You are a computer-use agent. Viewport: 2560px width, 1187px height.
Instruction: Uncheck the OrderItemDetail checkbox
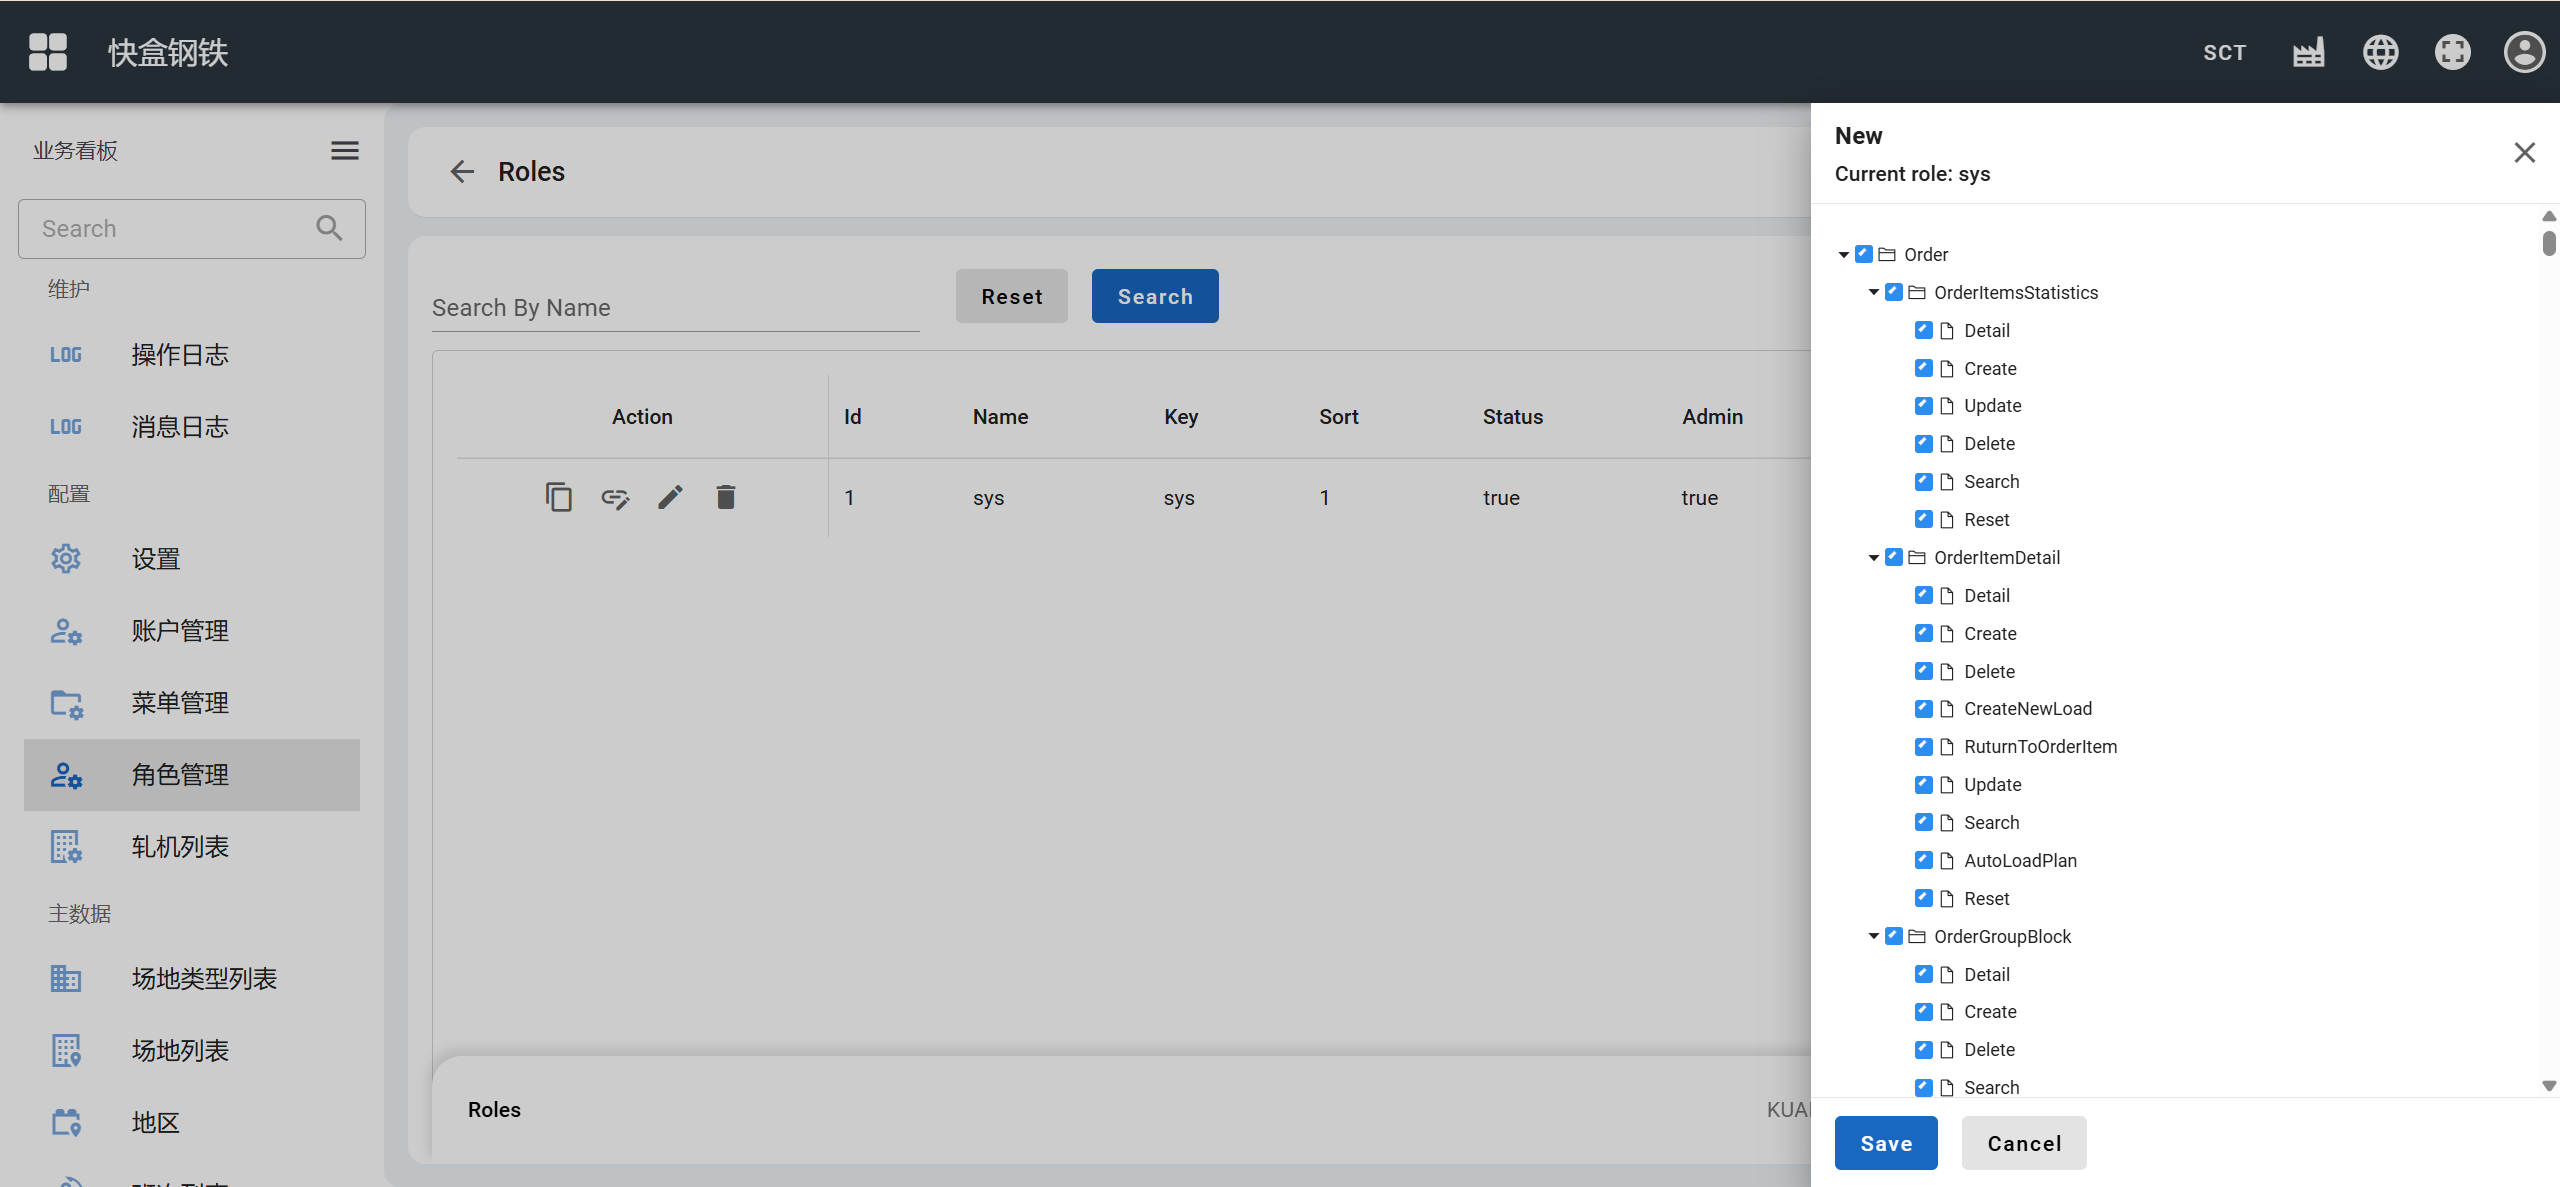(1894, 557)
